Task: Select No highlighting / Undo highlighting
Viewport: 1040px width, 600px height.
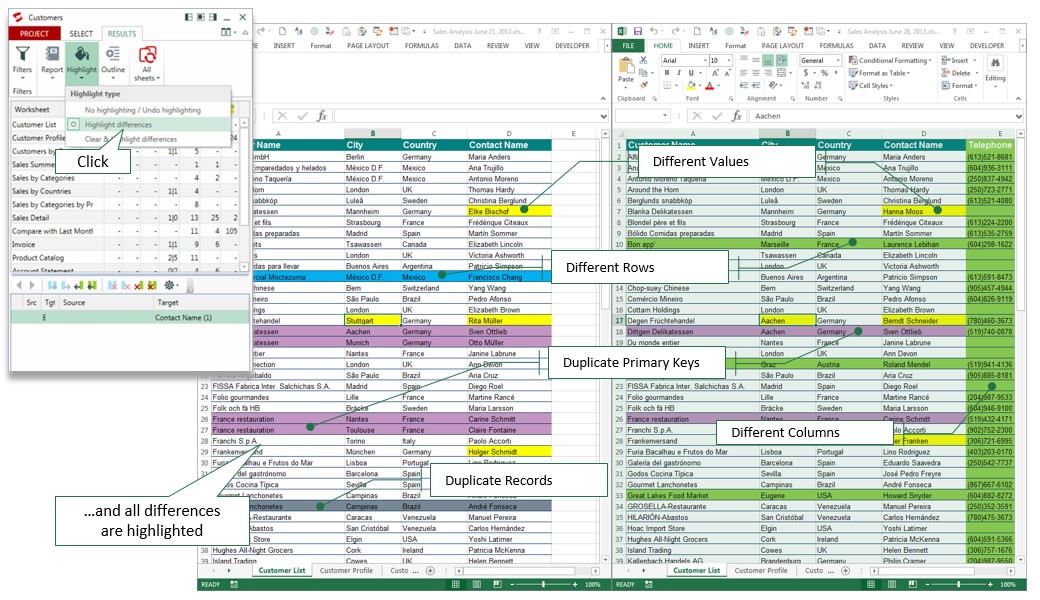Action: point(143,110)
